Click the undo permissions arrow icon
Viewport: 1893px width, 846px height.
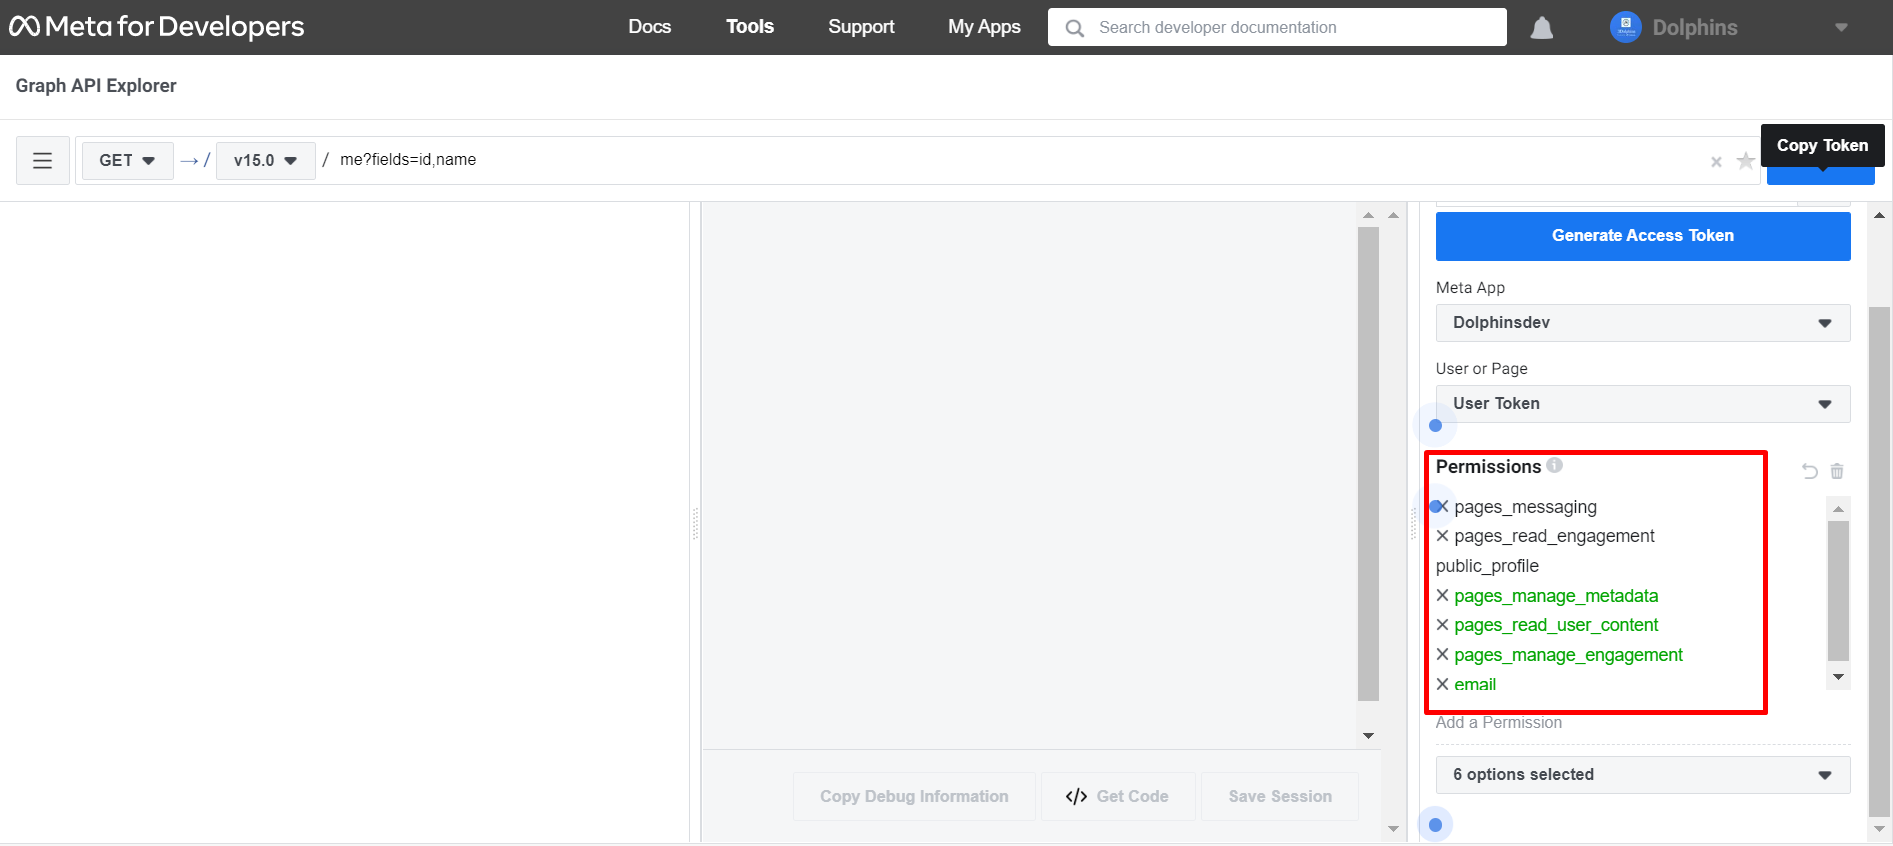tap(1809, 471)
